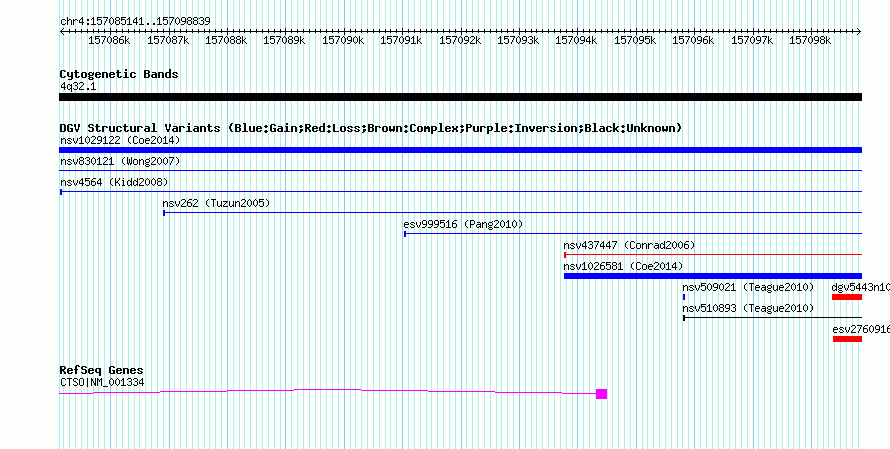Select the blue nsv4564 variant line
This screenshot has width=890, height=449.
(460, 191)
